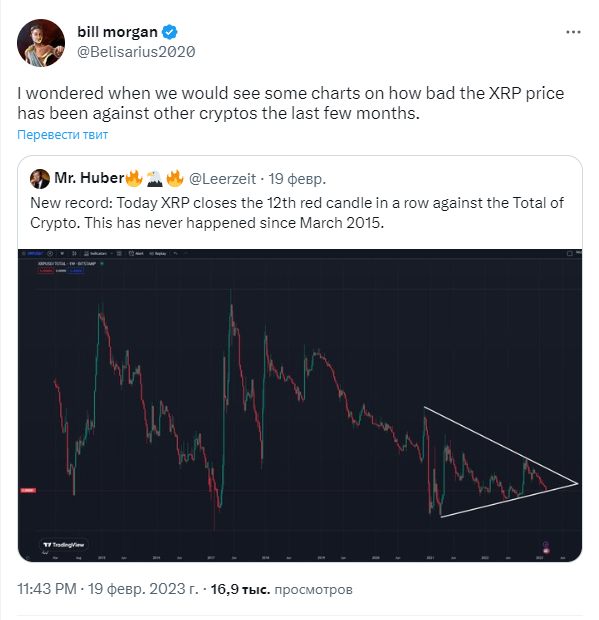
Task: Click the 16,9 тыс. просмотров view count
Action: point(281,589)
